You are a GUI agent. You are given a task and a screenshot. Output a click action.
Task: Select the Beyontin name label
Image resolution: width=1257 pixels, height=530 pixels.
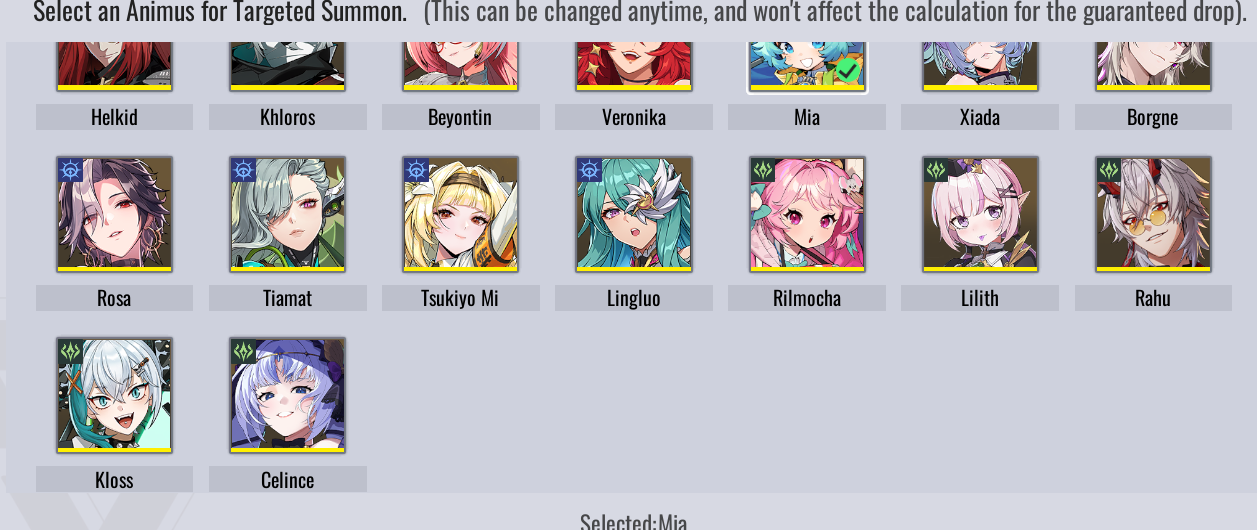coord(461,117)
